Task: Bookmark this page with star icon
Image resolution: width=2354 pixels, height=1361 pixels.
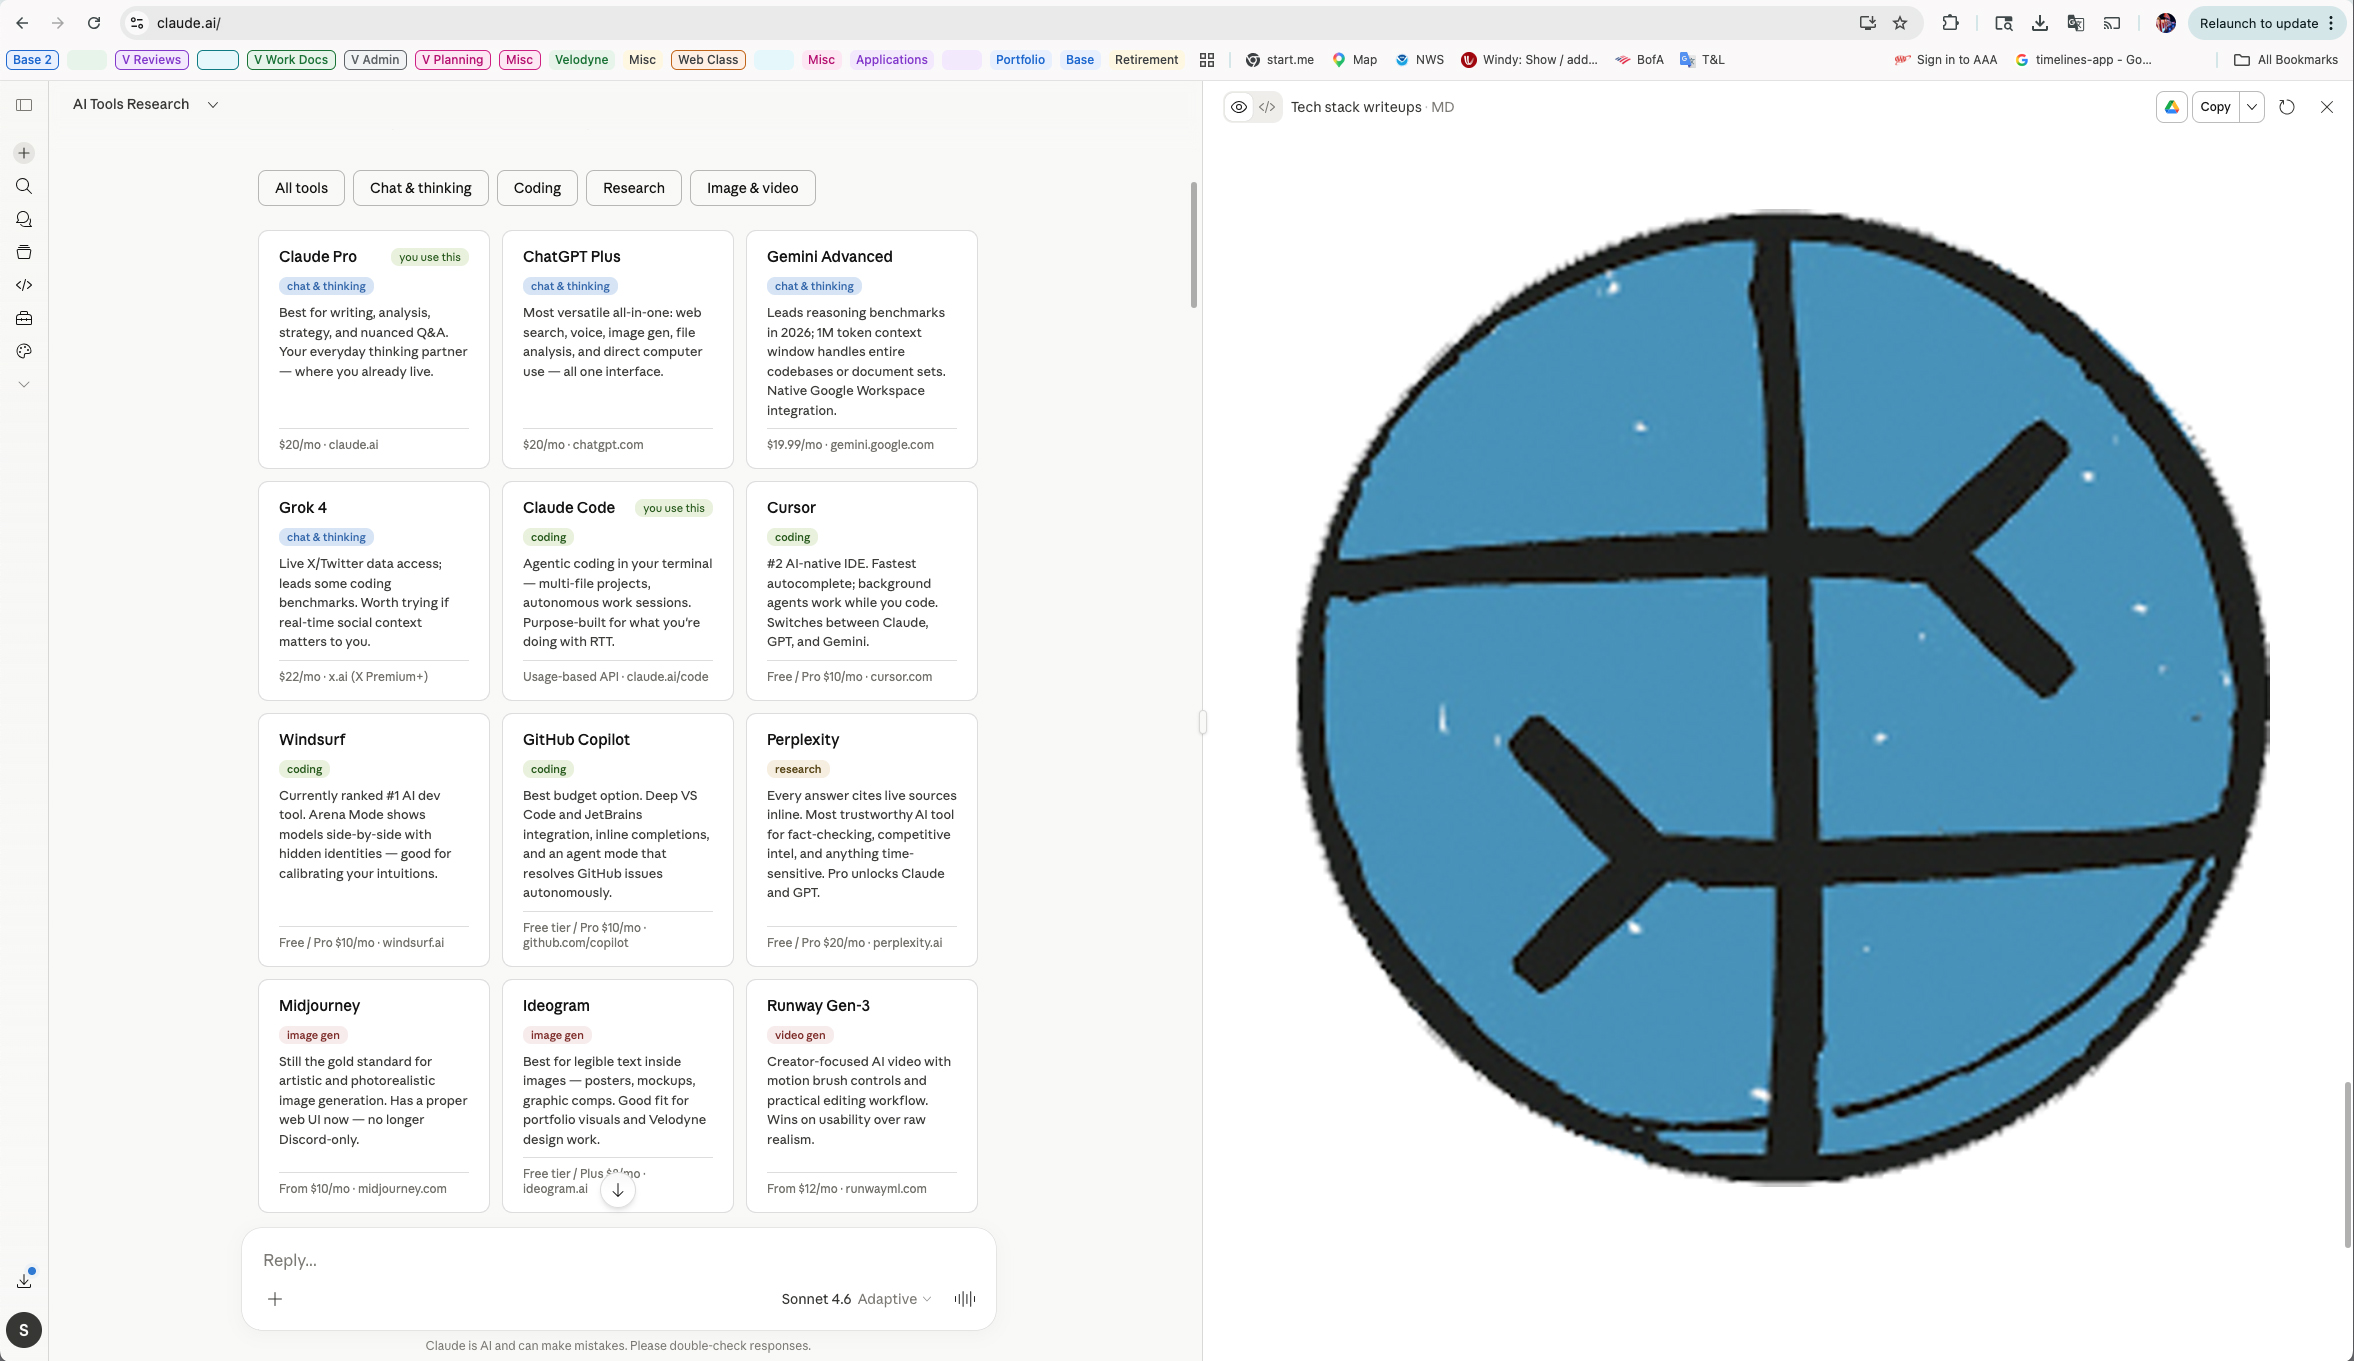Action: [1900, 23]
